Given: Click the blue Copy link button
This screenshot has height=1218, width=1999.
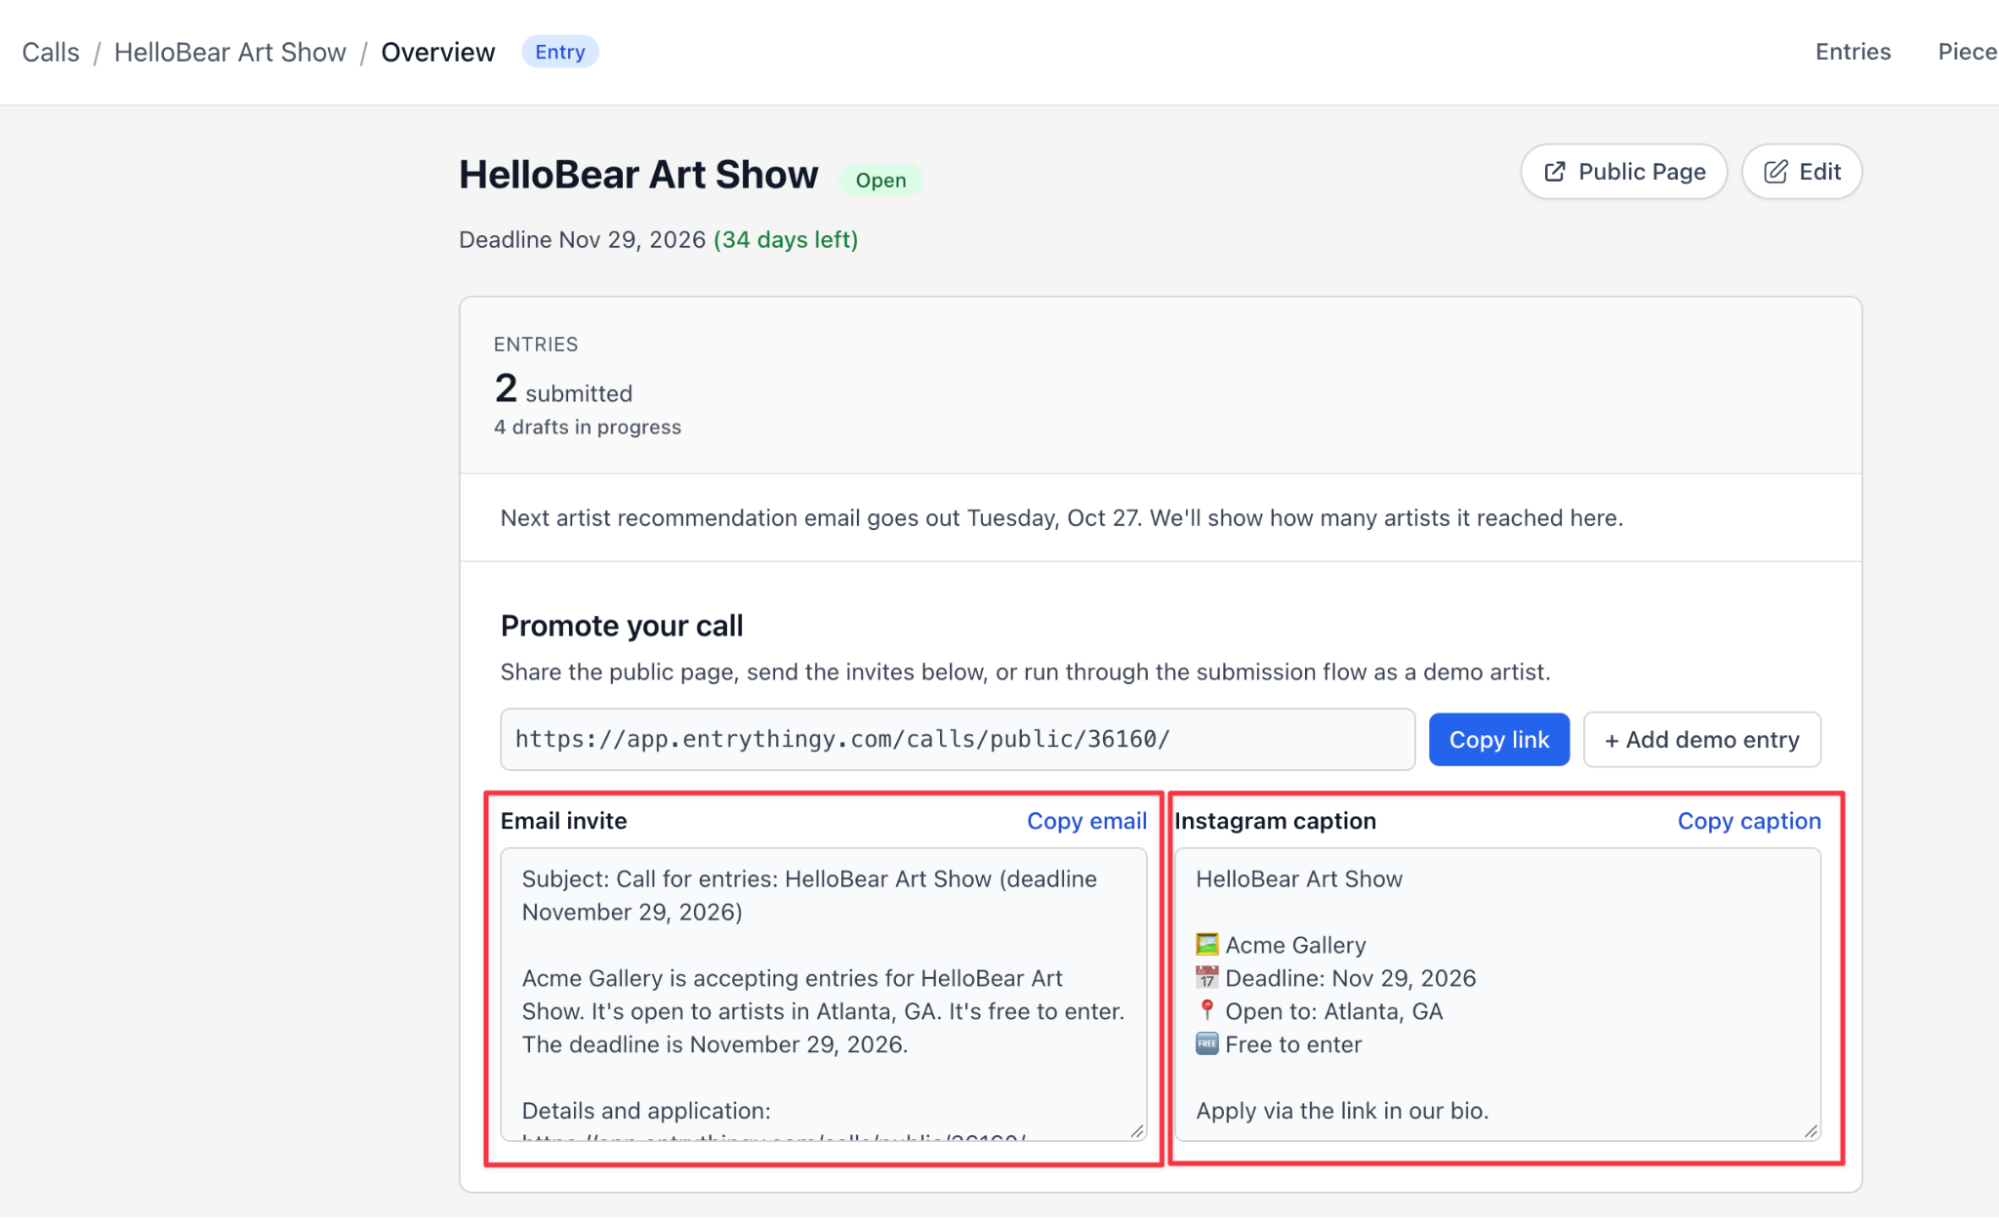Looking at the screenshot, I should [1499, 740].
